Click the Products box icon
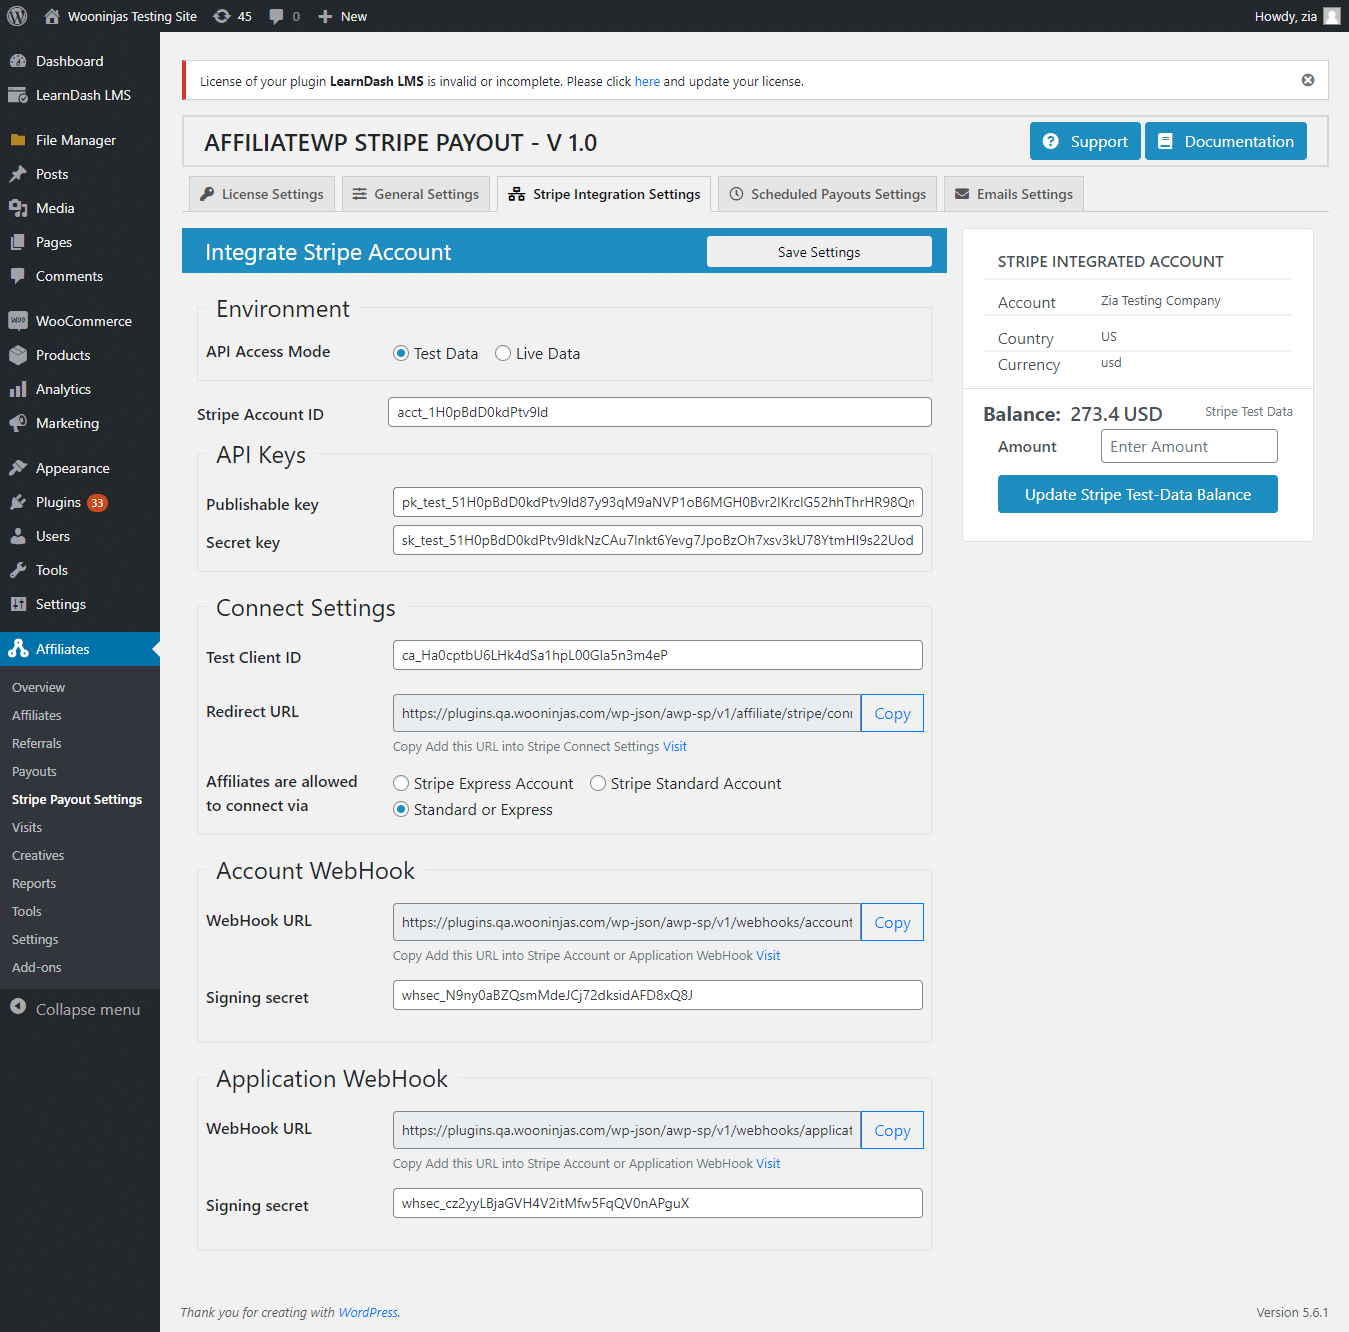 click(x=18, y=355)
